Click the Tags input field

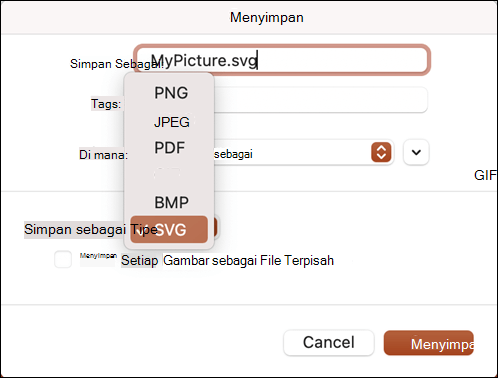[321, 100]
